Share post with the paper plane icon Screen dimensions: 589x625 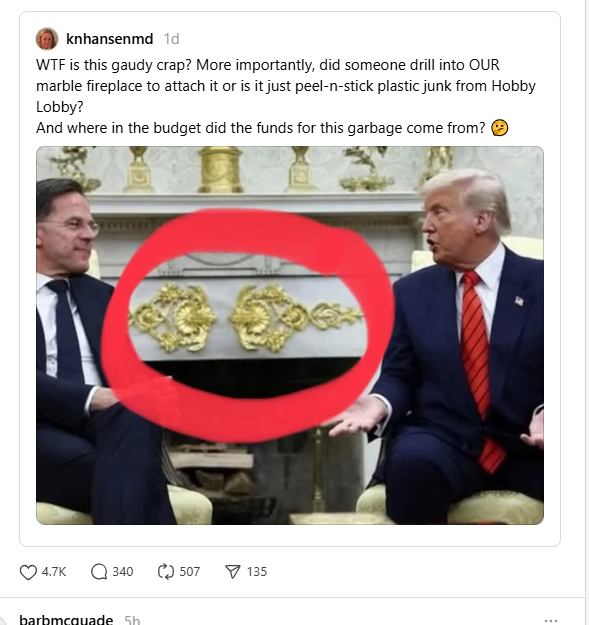tap(233, 572)
